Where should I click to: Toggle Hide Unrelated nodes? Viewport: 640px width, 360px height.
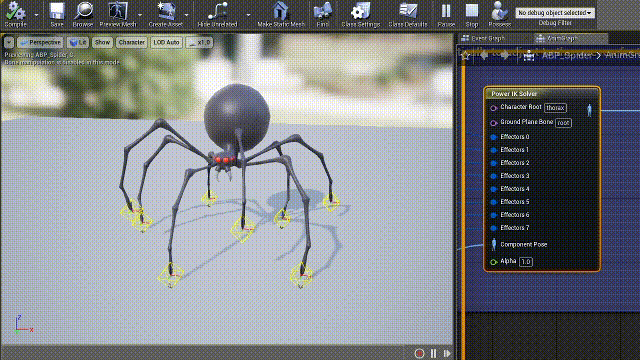(217, 14)
